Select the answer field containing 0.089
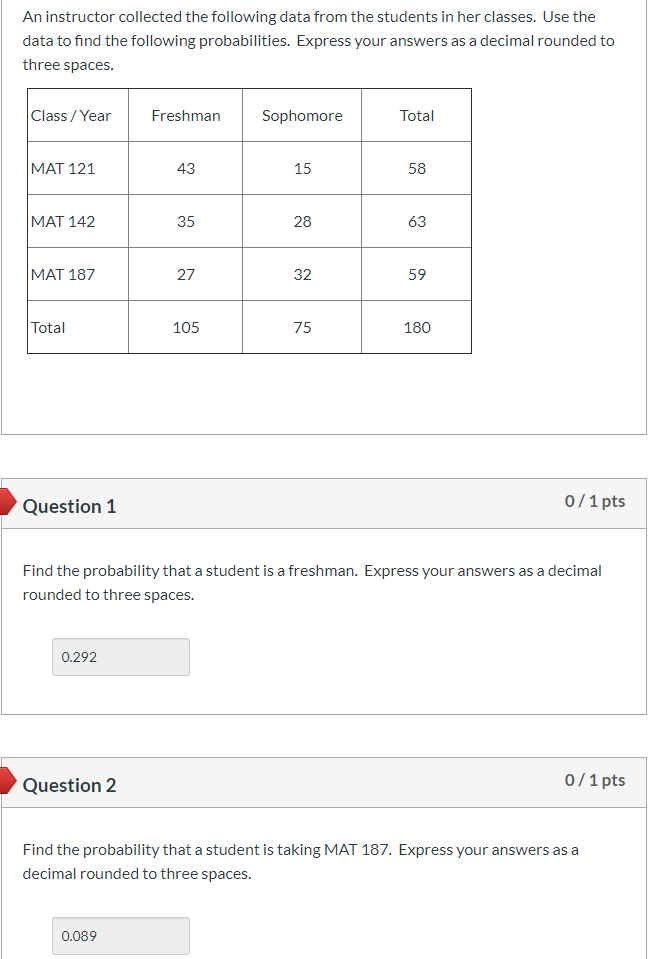 120,936
